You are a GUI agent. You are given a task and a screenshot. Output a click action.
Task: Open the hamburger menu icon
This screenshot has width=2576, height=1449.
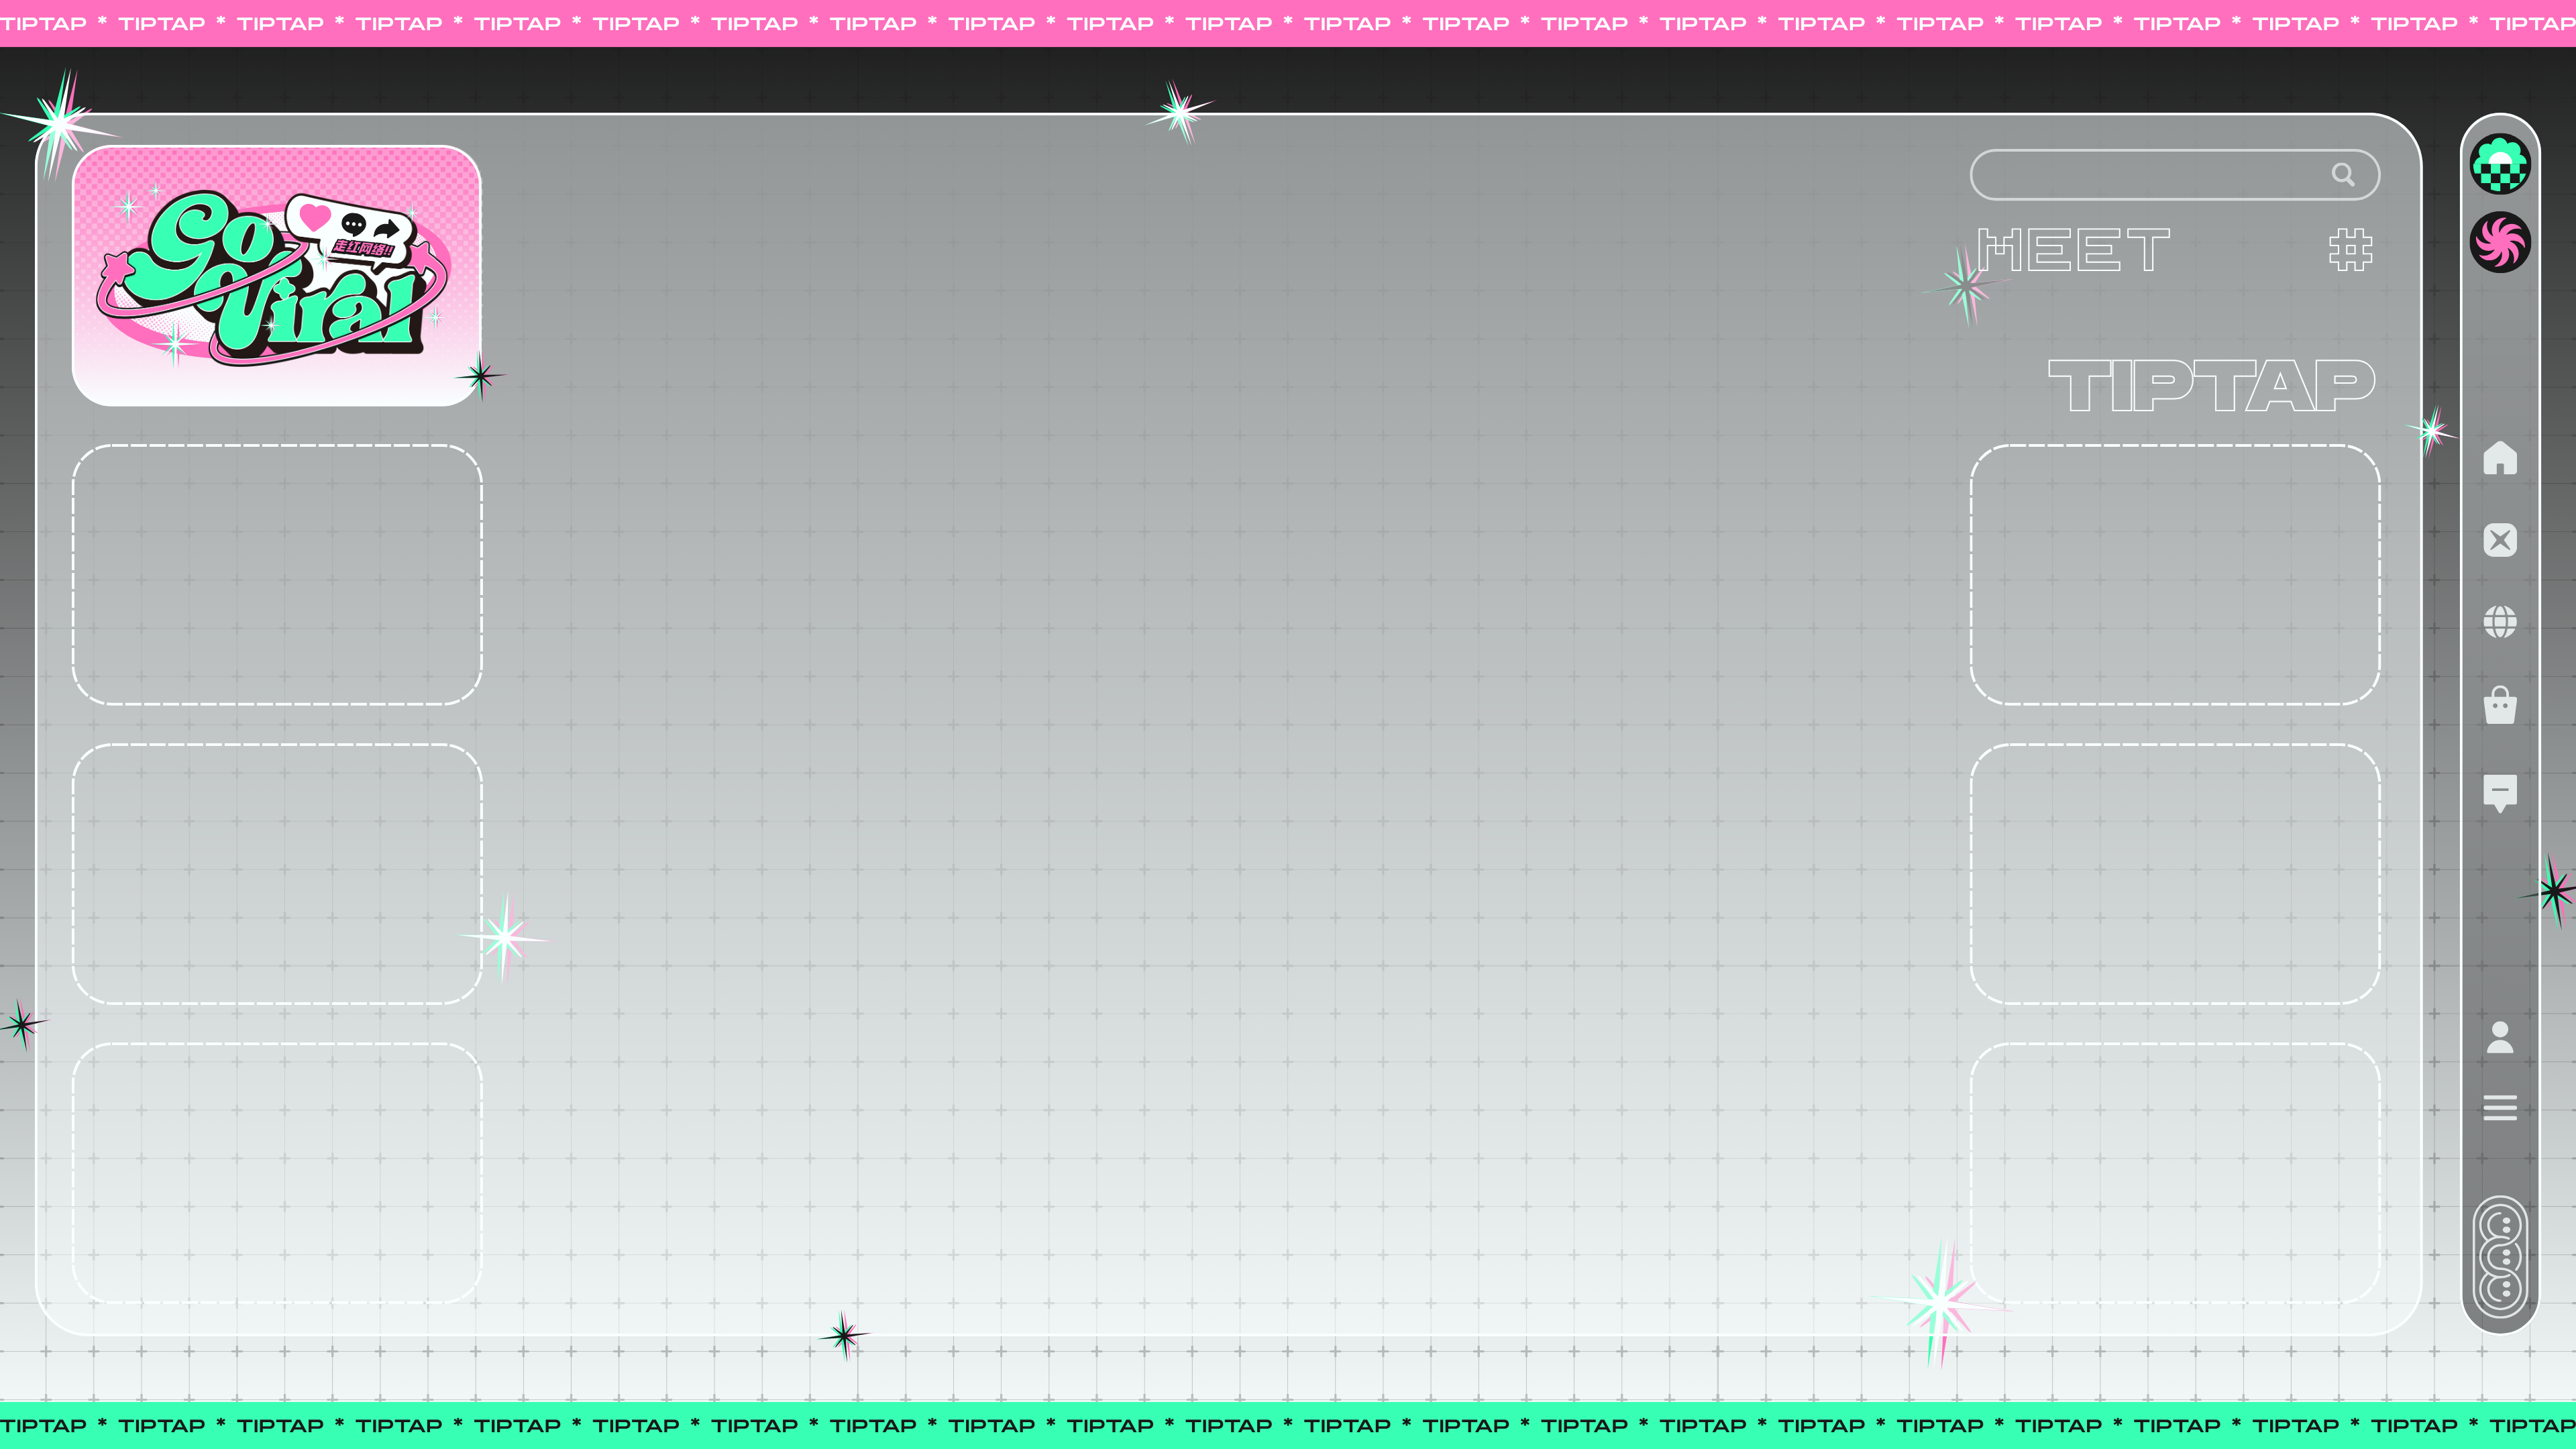pyautogui.click(x=2499, y=1107)
